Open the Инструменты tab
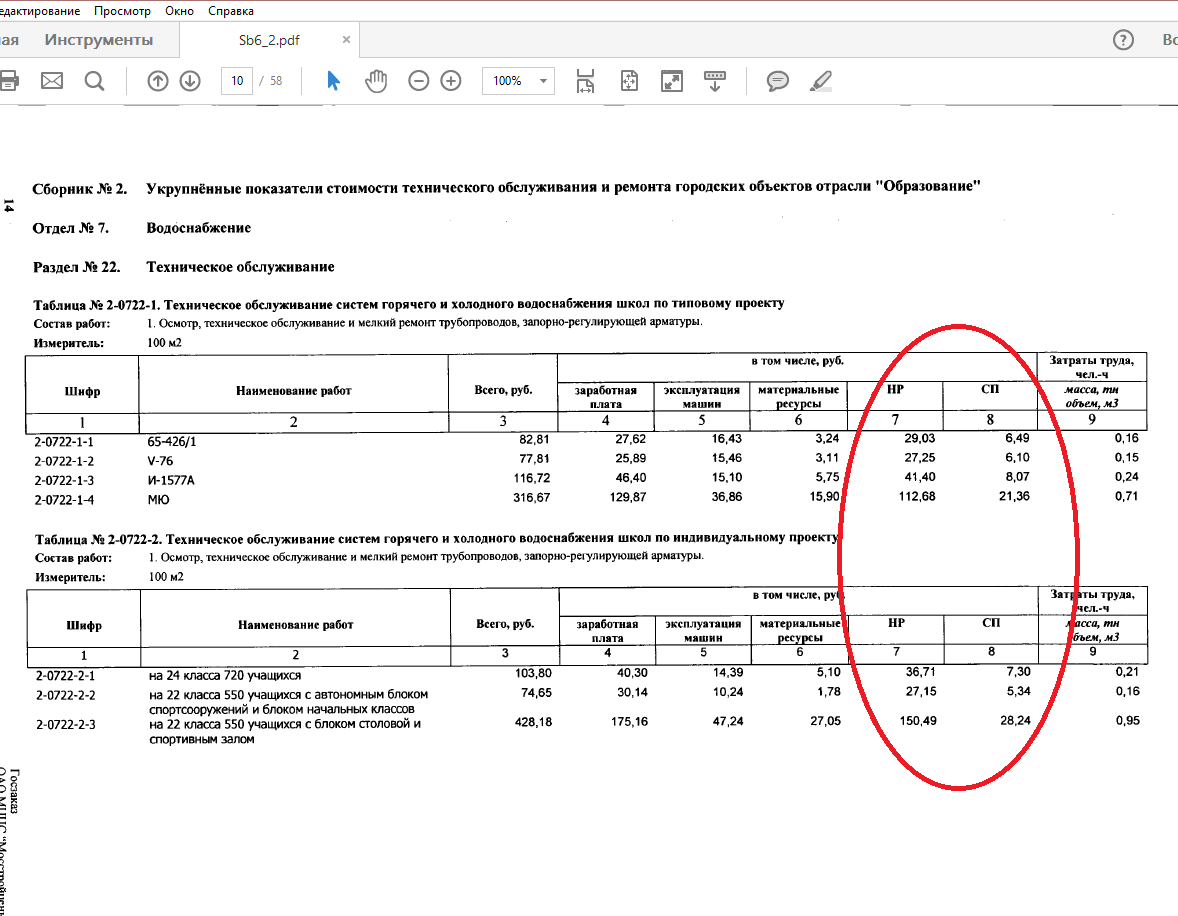This screenshot has width=1178, height=916. [98, 40]
